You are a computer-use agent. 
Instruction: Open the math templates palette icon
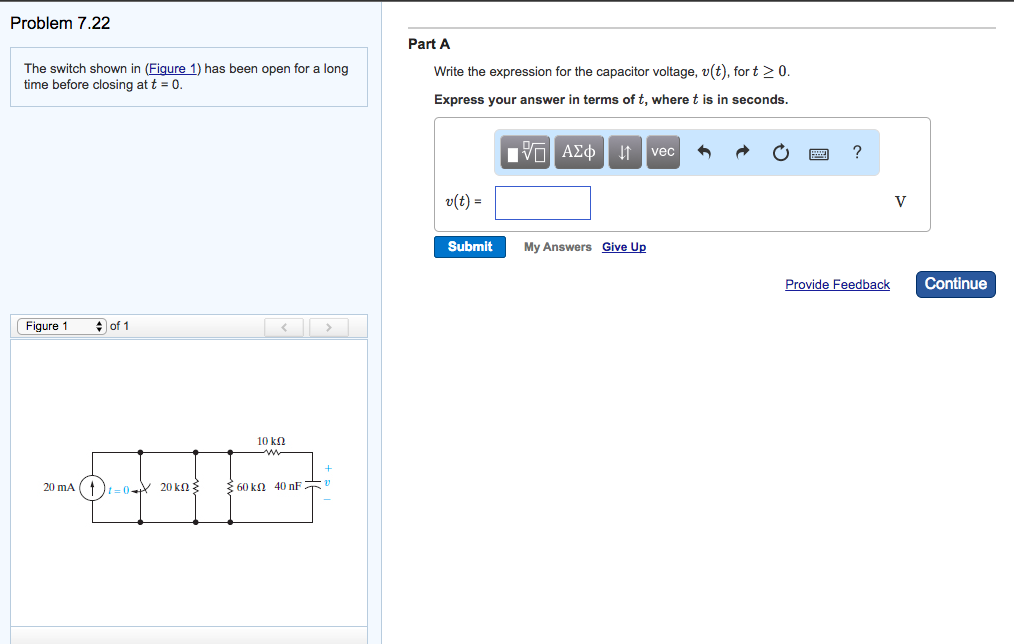pos(524,152)
